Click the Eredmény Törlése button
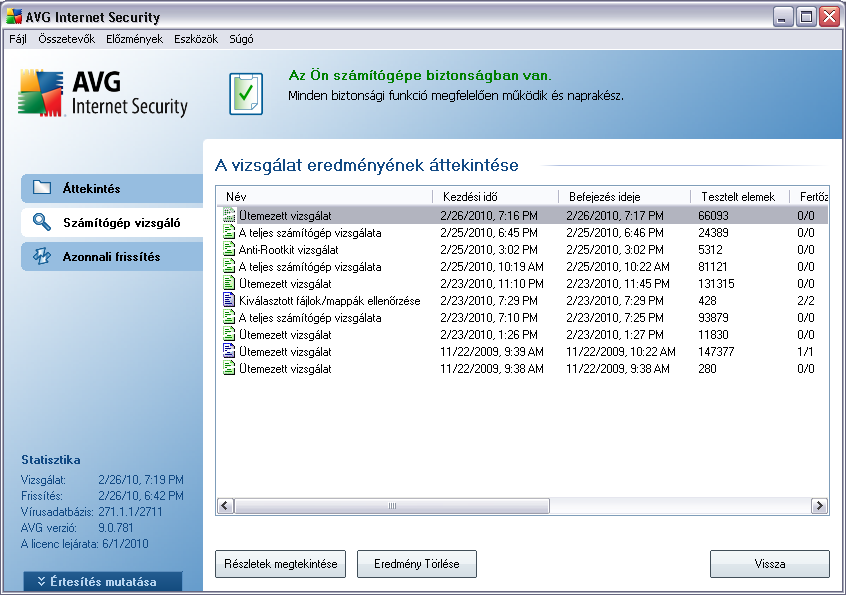Viewport: 846px width, 595px height. [x=417, y=564]
